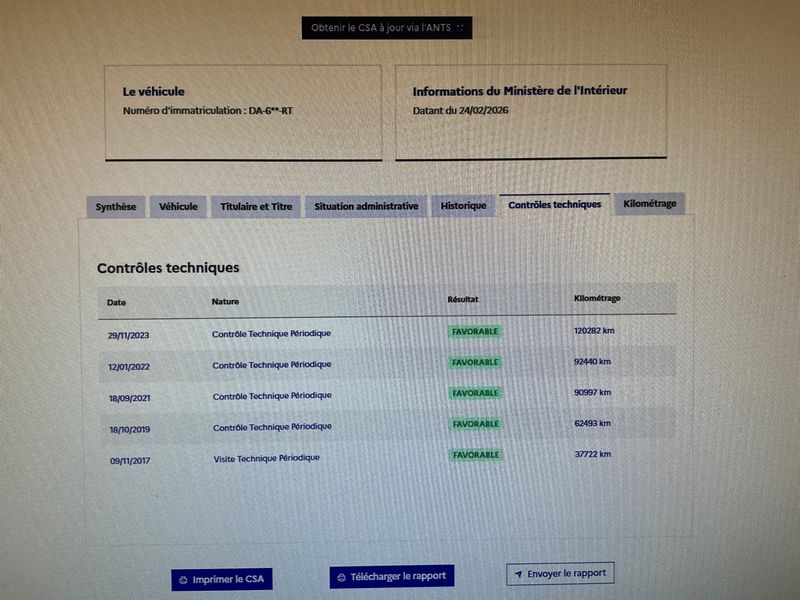
Task: Select the Contrôles techniques tab
Action: [x=555, y=205]
